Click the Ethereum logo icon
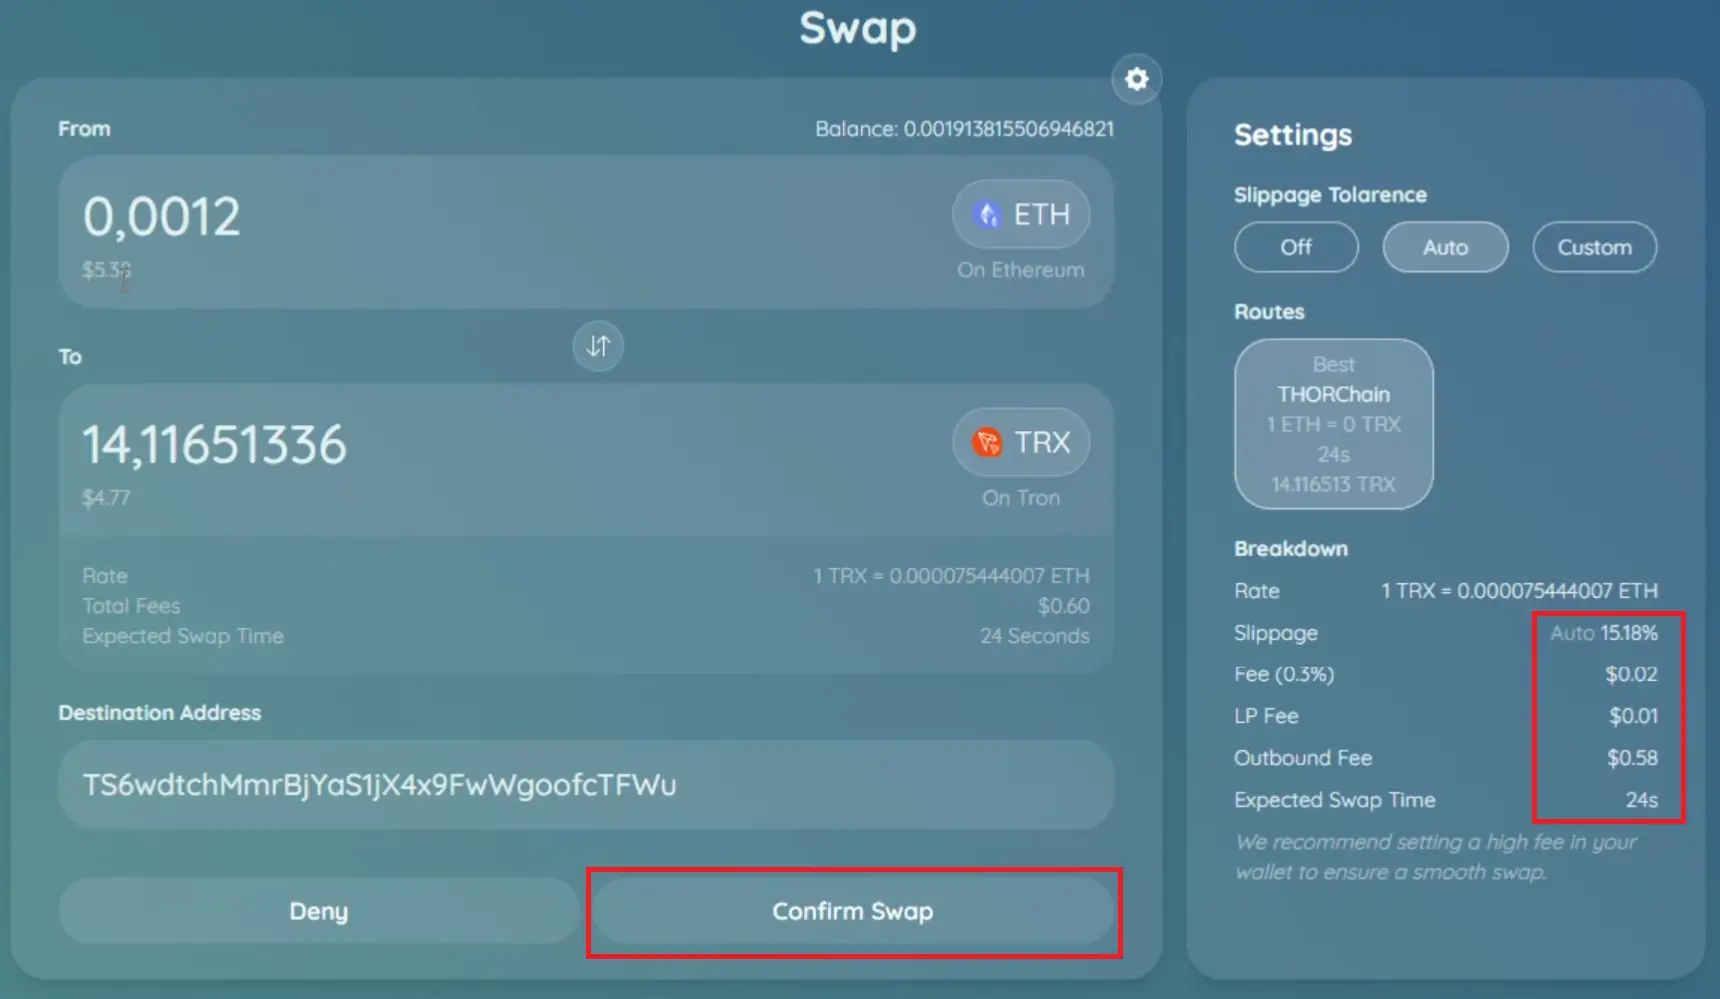This screenshot has height=999, width=1720. [x=987, y=214]
